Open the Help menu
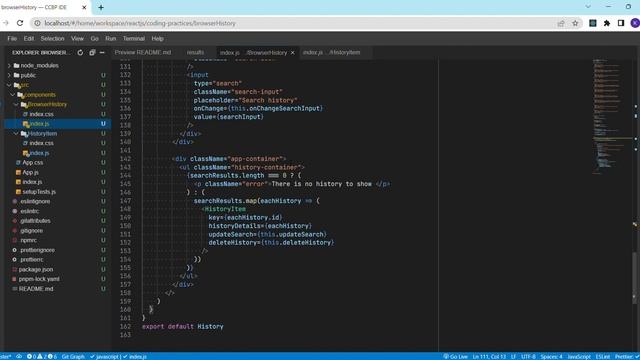This screenshot has height=360, width=640. click(158, 38)
